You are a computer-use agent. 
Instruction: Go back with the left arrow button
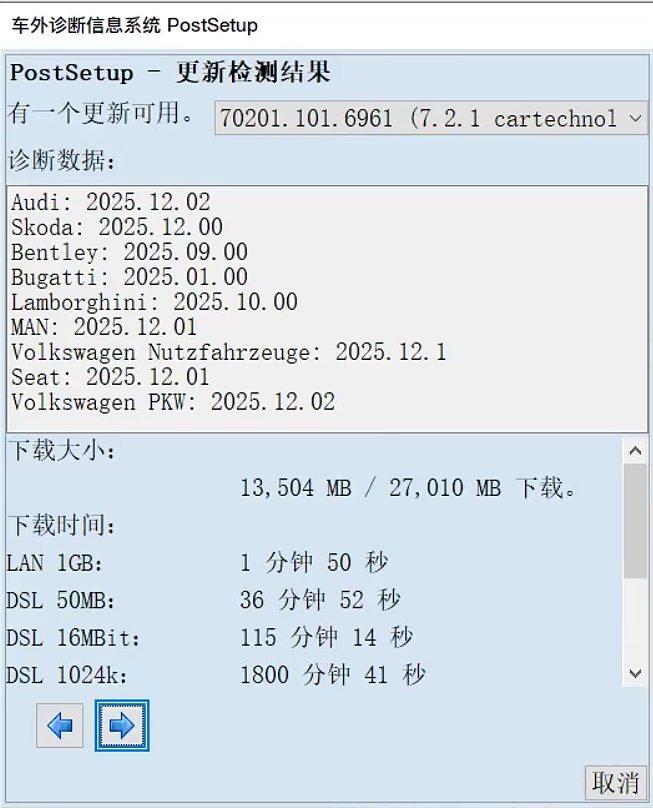point(60,726)
